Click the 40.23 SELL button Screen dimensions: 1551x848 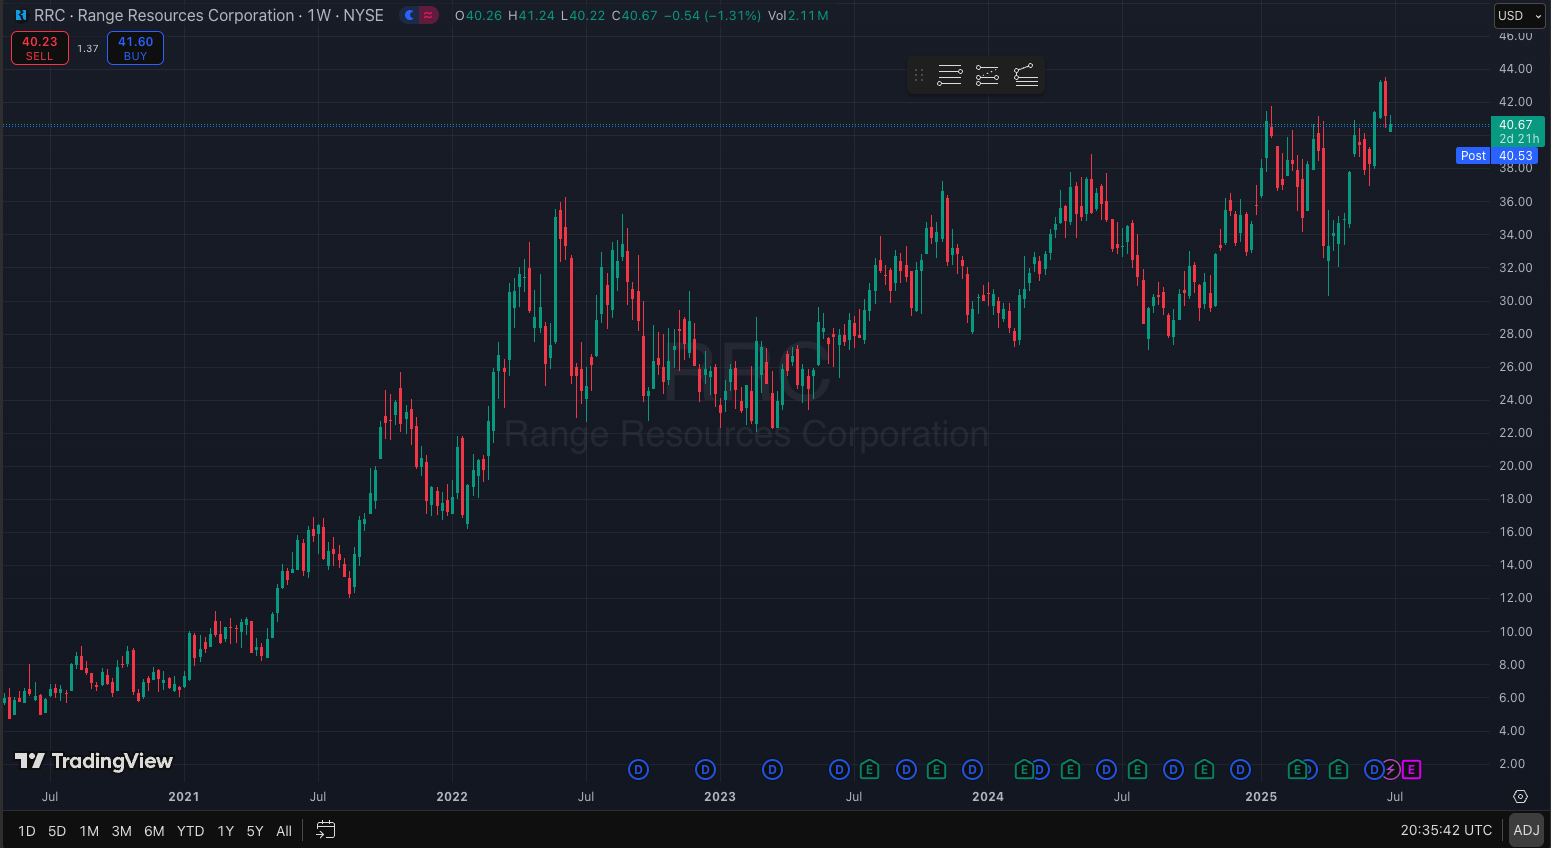[40, 48]
